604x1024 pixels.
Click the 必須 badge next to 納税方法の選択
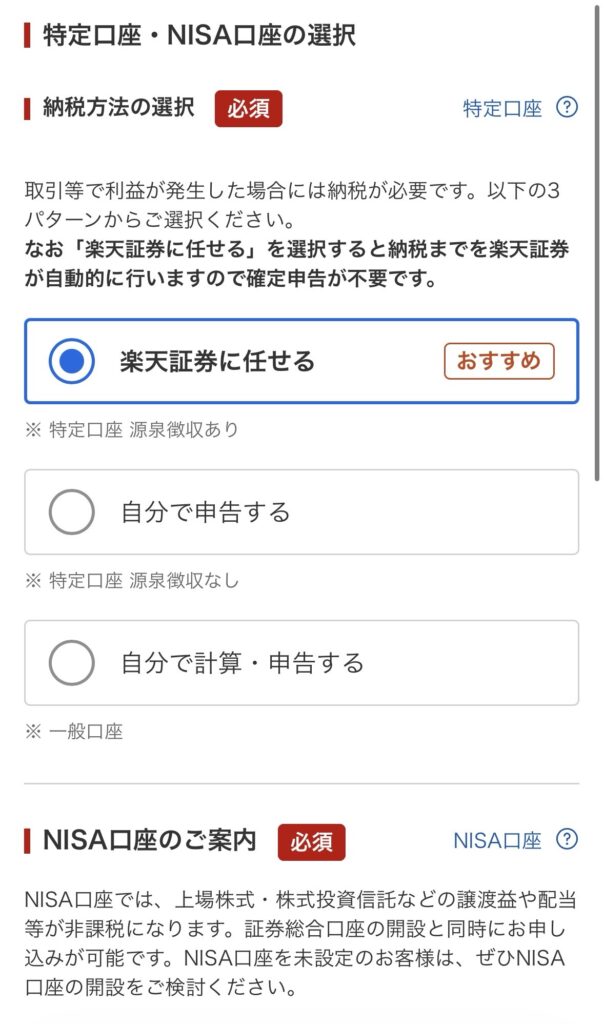pyautogui.click(x=248, y=108)
